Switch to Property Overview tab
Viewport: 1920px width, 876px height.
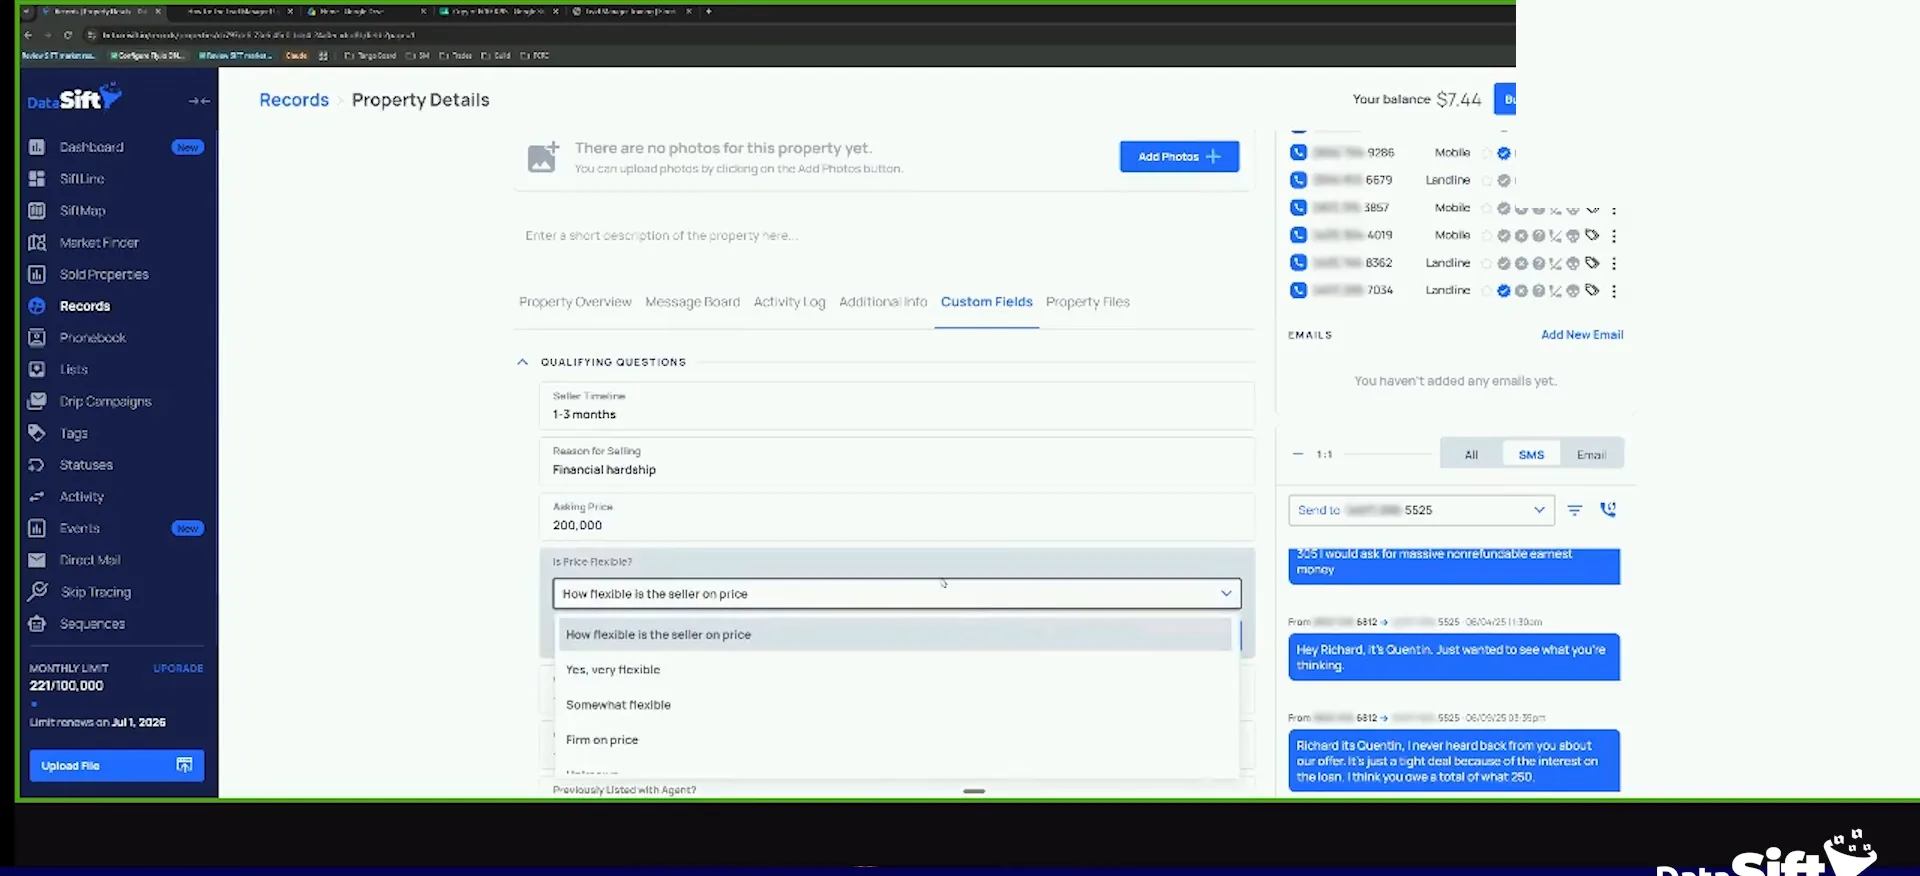point(575,302)
